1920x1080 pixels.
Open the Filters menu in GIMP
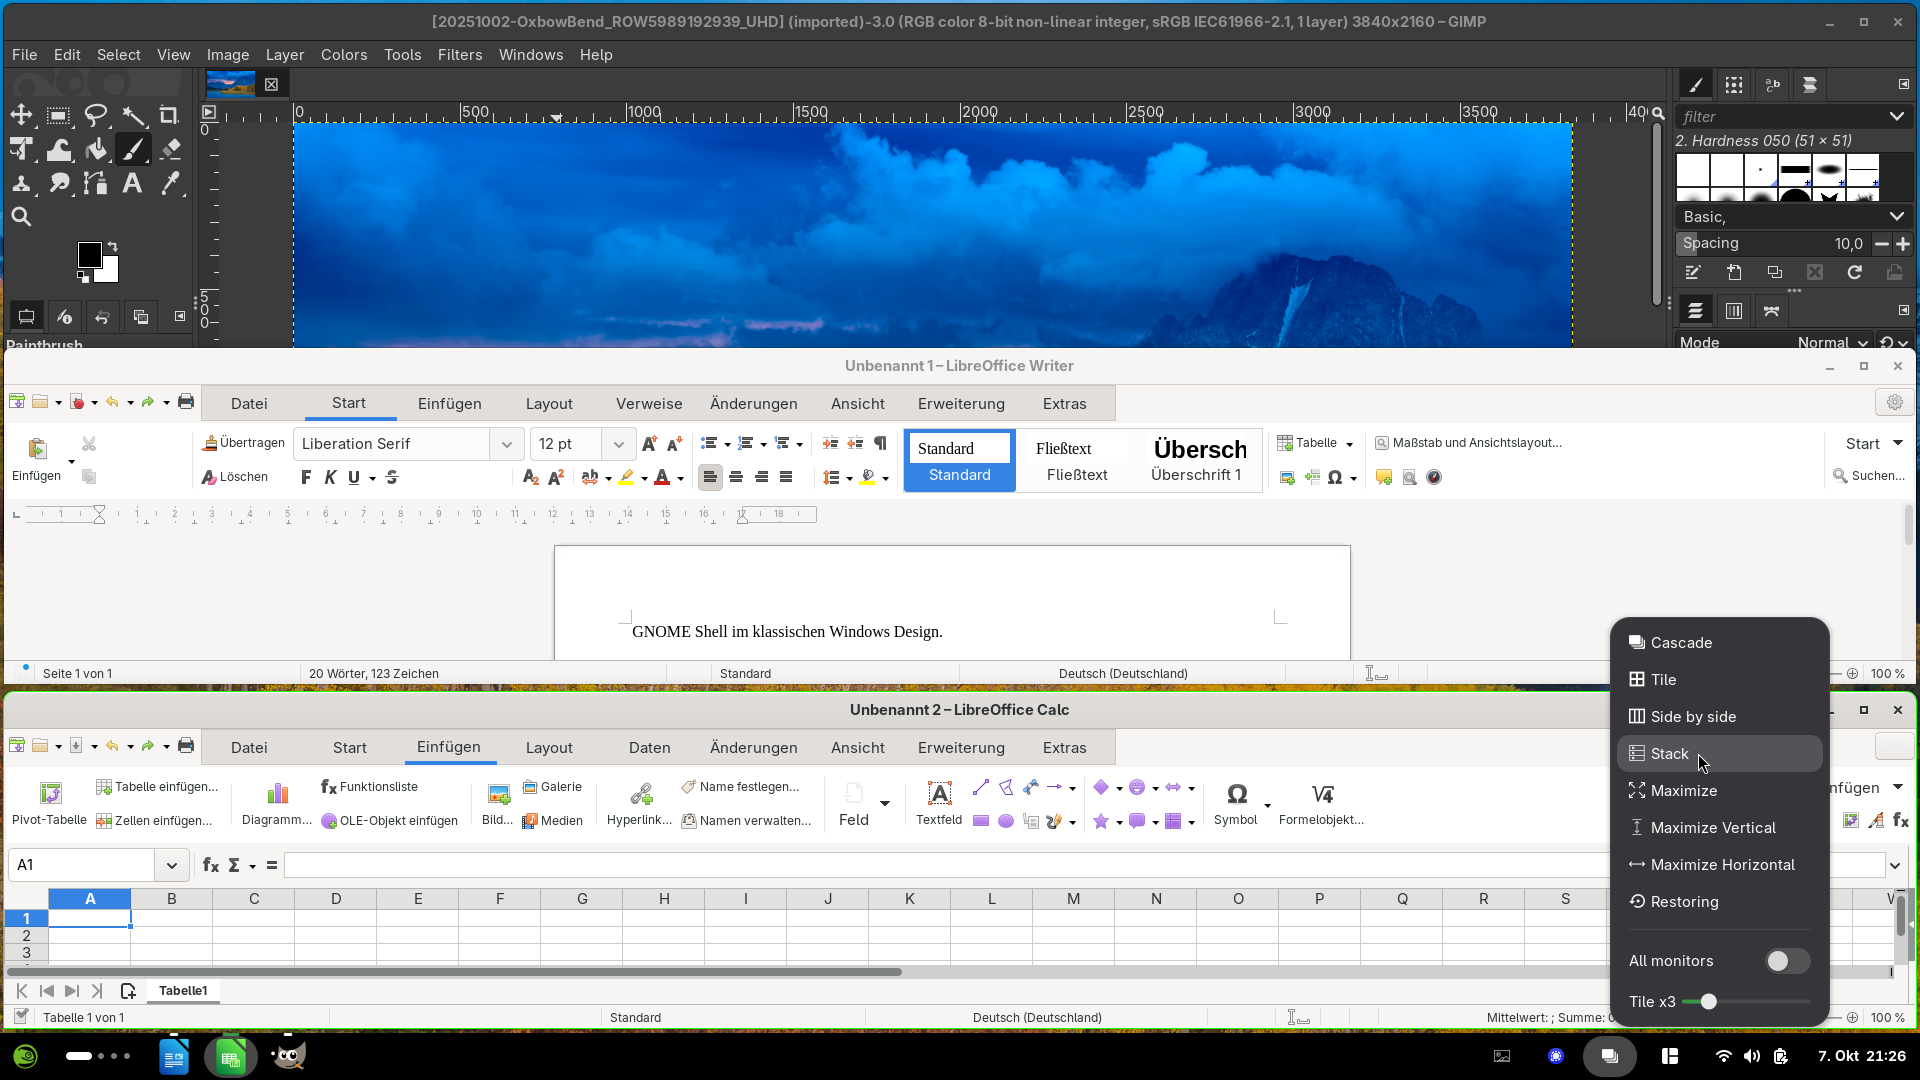point(459,55)
